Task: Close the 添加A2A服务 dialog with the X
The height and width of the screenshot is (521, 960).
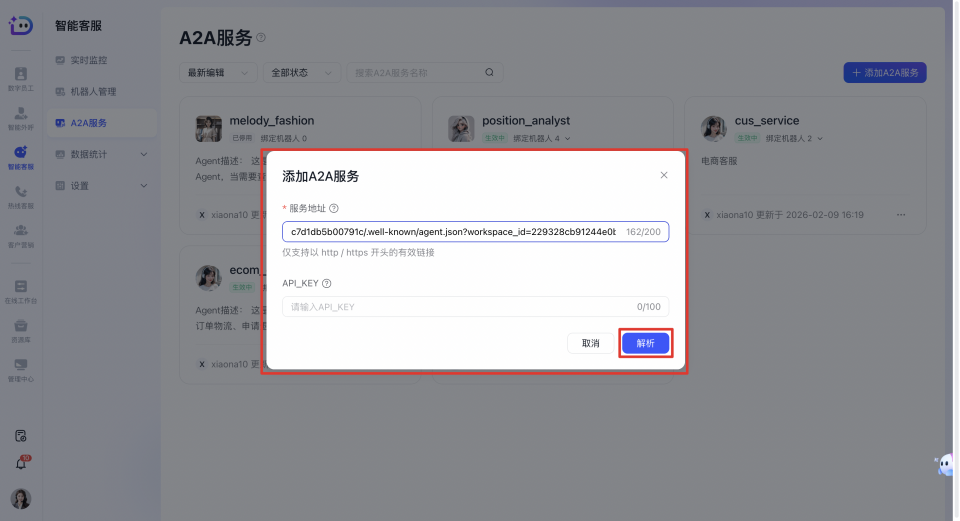Action: [664, 175]
